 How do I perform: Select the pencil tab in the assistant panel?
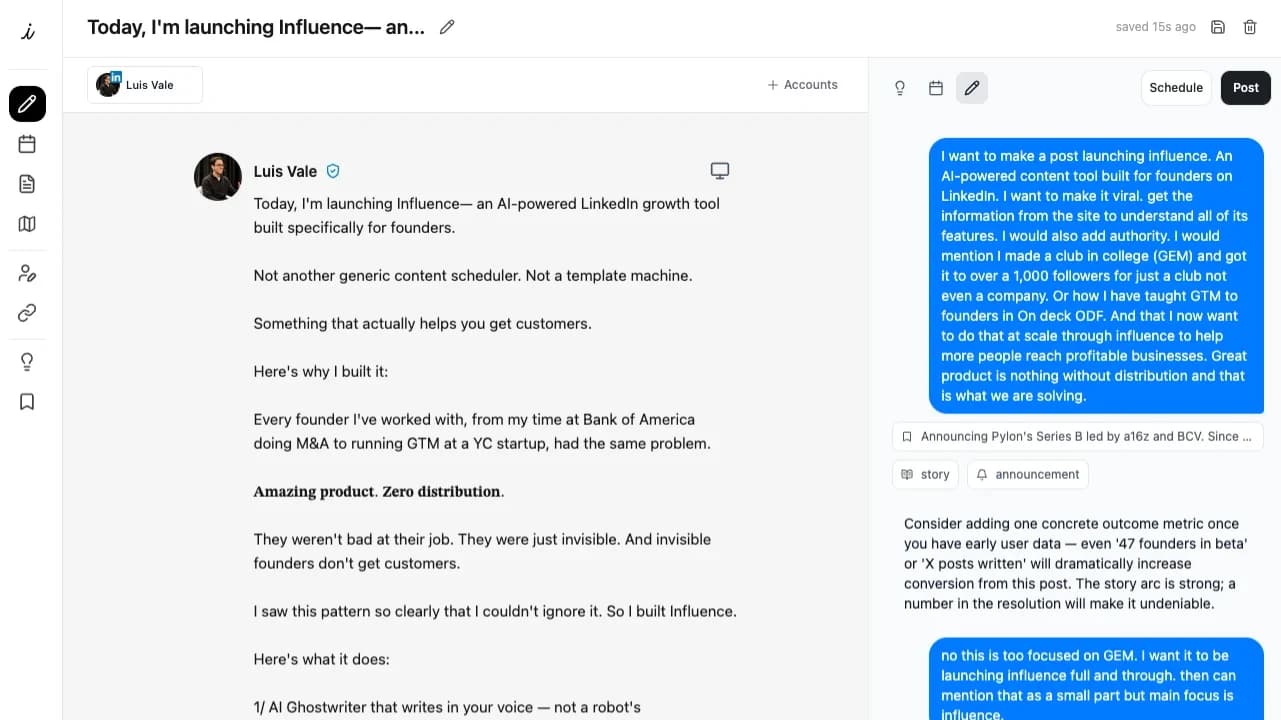(x=971, y=87)
